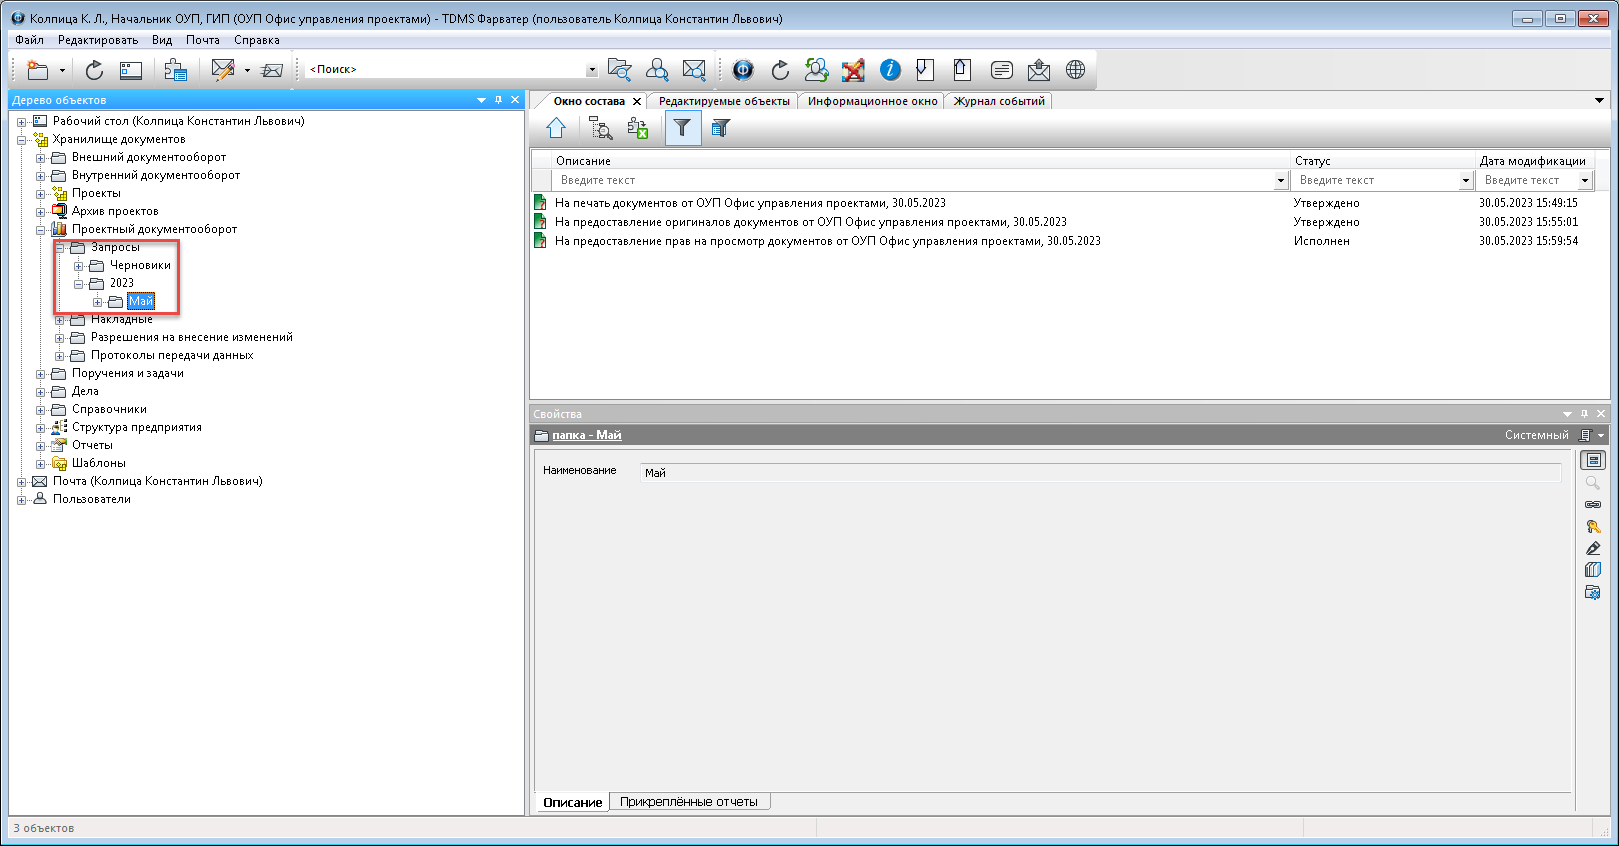Click open envelope with arrow icon
The image size is (1619, 846).
pyautogui.click(x=1039, y=70)
